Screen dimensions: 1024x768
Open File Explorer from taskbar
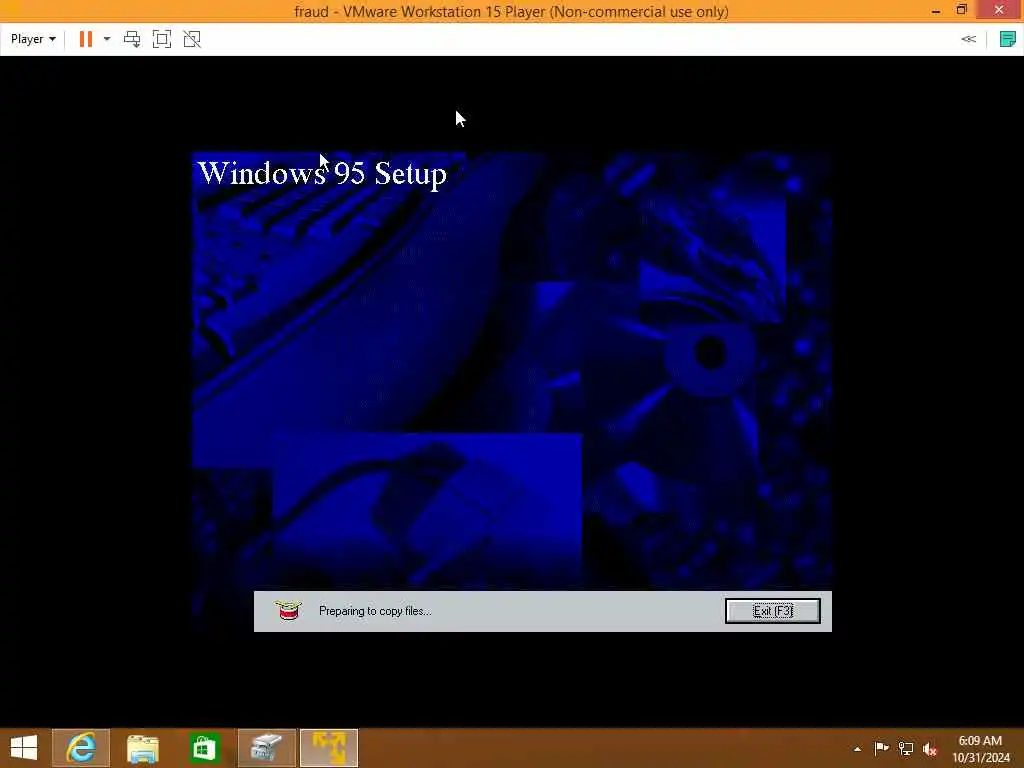point(142,748)
